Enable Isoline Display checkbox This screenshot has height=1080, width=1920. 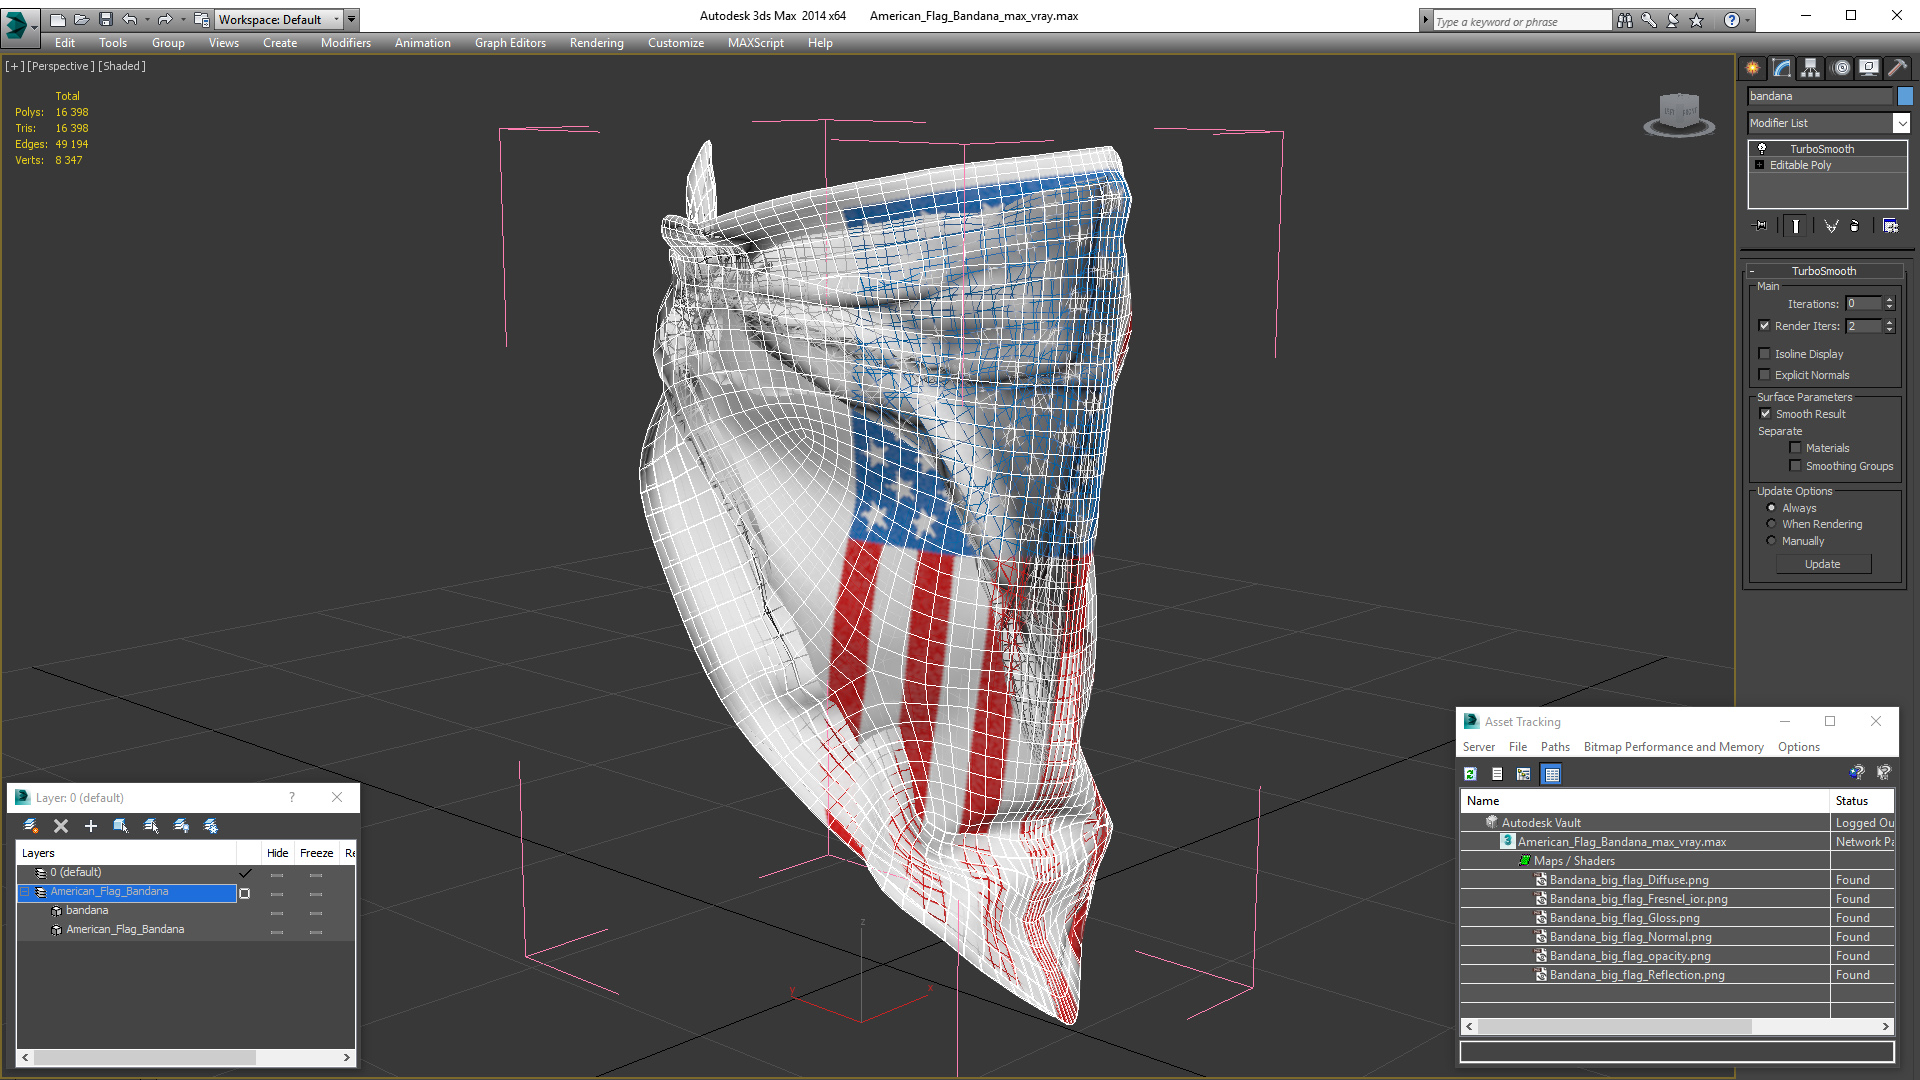pyautogui.click(x=1764, y=354)
